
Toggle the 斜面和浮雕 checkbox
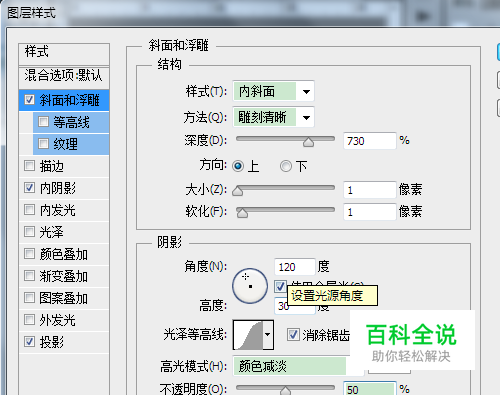[29, 99]
